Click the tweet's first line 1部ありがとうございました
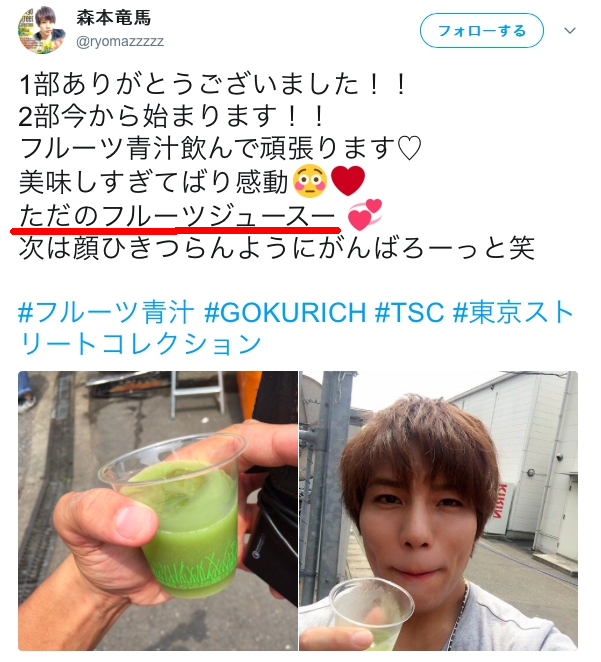This screenshot has height=662, width=601. coord(213,84)
